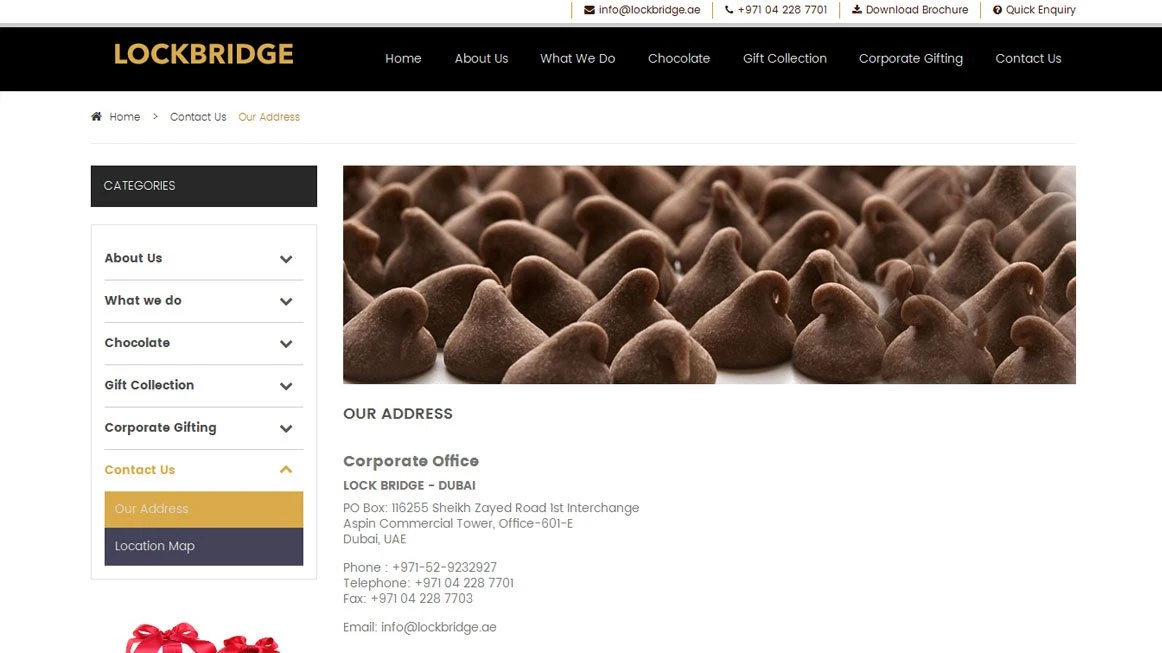1162x653 pixels.
Task: Click the LOCKBRIDGE logo
Action: click(204, 54)
